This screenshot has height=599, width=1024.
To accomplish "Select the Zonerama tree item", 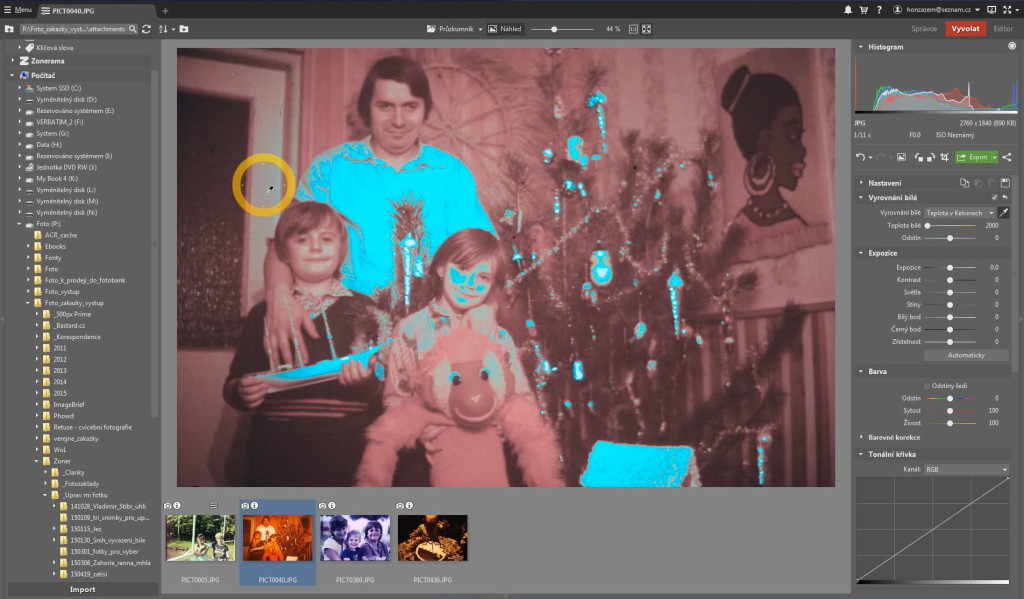I will point(48,61).
